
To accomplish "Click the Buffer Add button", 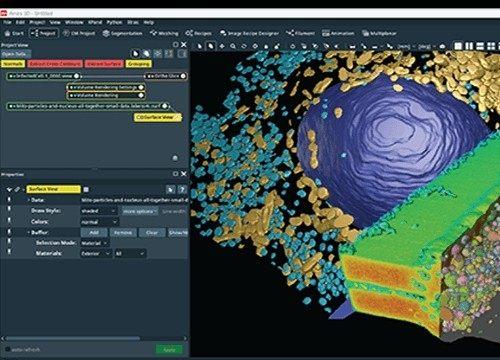I will pos(94,232).
